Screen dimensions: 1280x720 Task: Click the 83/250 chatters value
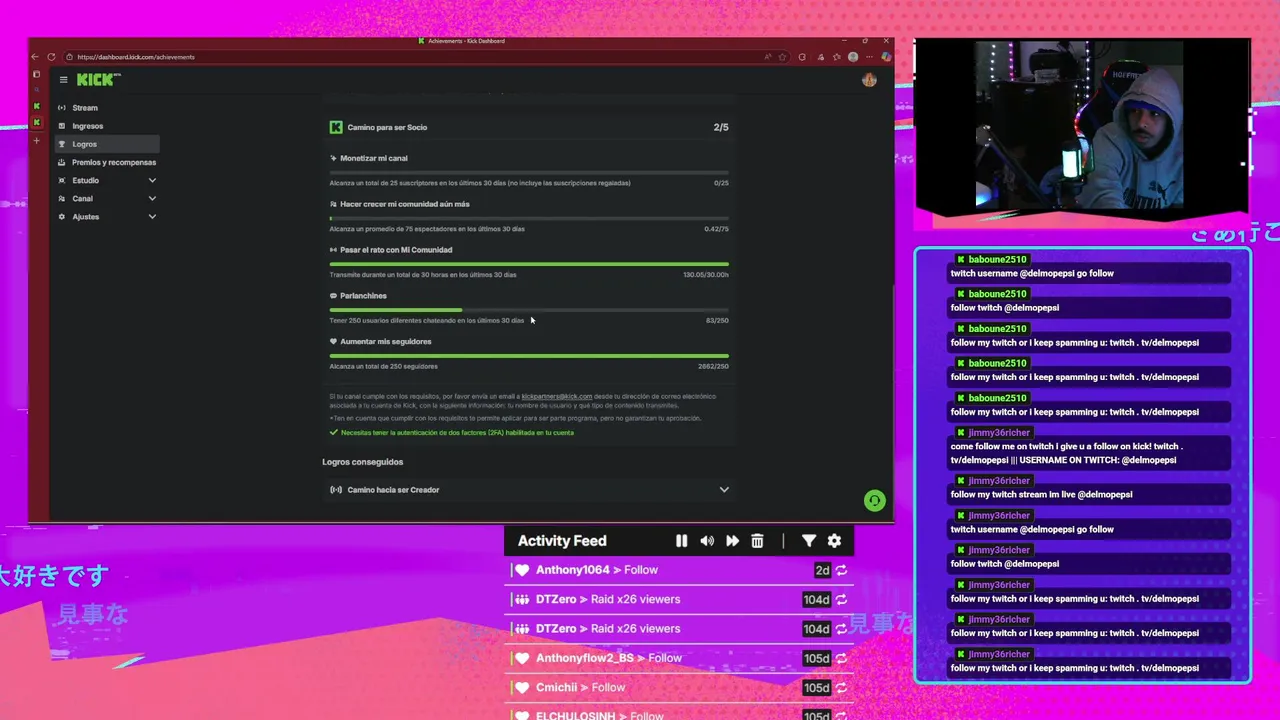point(717,320)
